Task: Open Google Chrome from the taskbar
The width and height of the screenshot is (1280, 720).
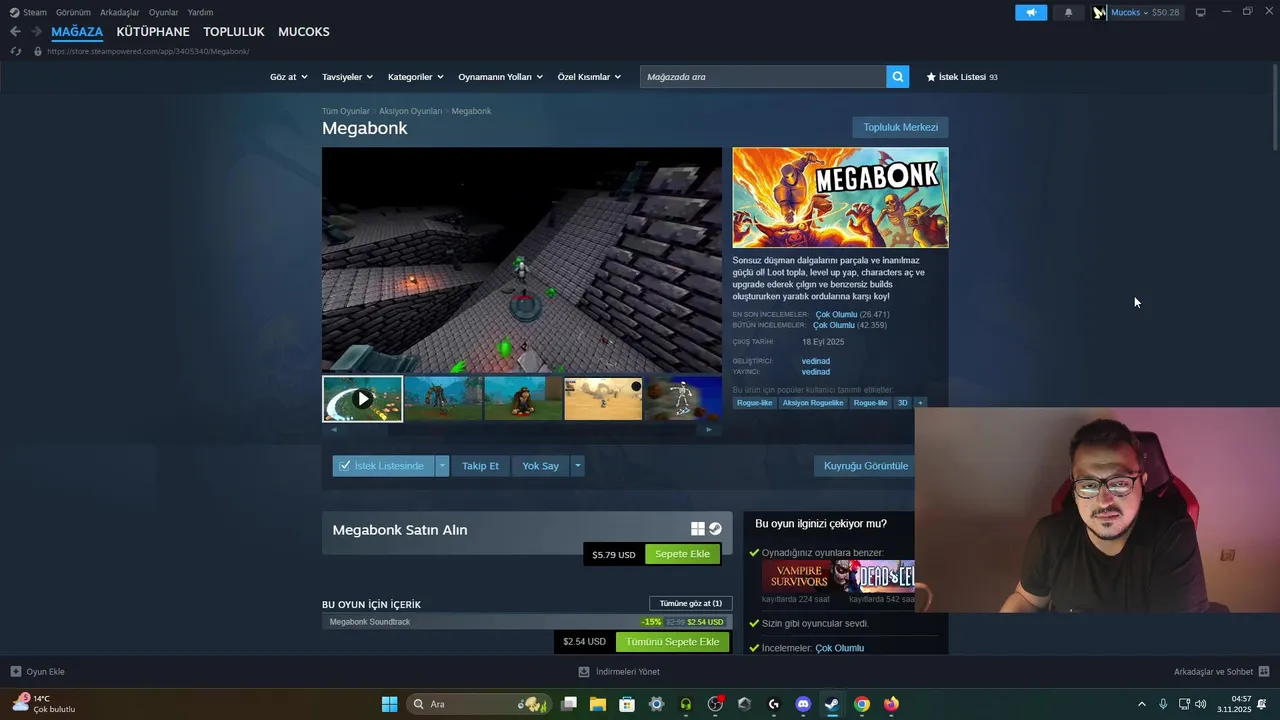Action: [x=861, y=704]
